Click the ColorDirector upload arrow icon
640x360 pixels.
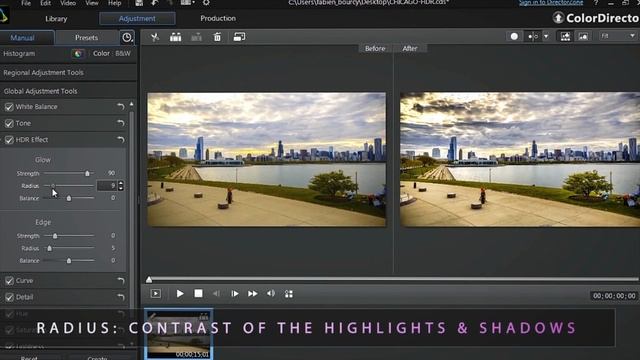click(558, 18)
